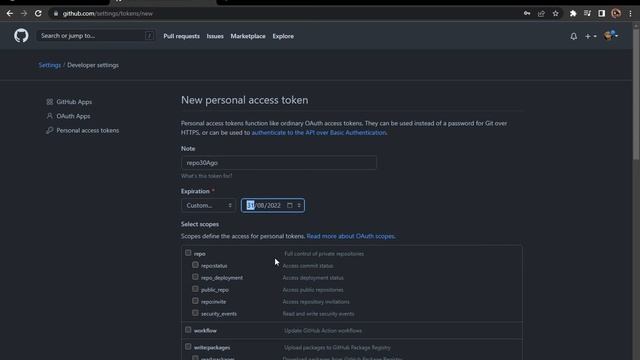Open Issues in top navigation
This screenshot has height=360, width=640.
(215, 36)
